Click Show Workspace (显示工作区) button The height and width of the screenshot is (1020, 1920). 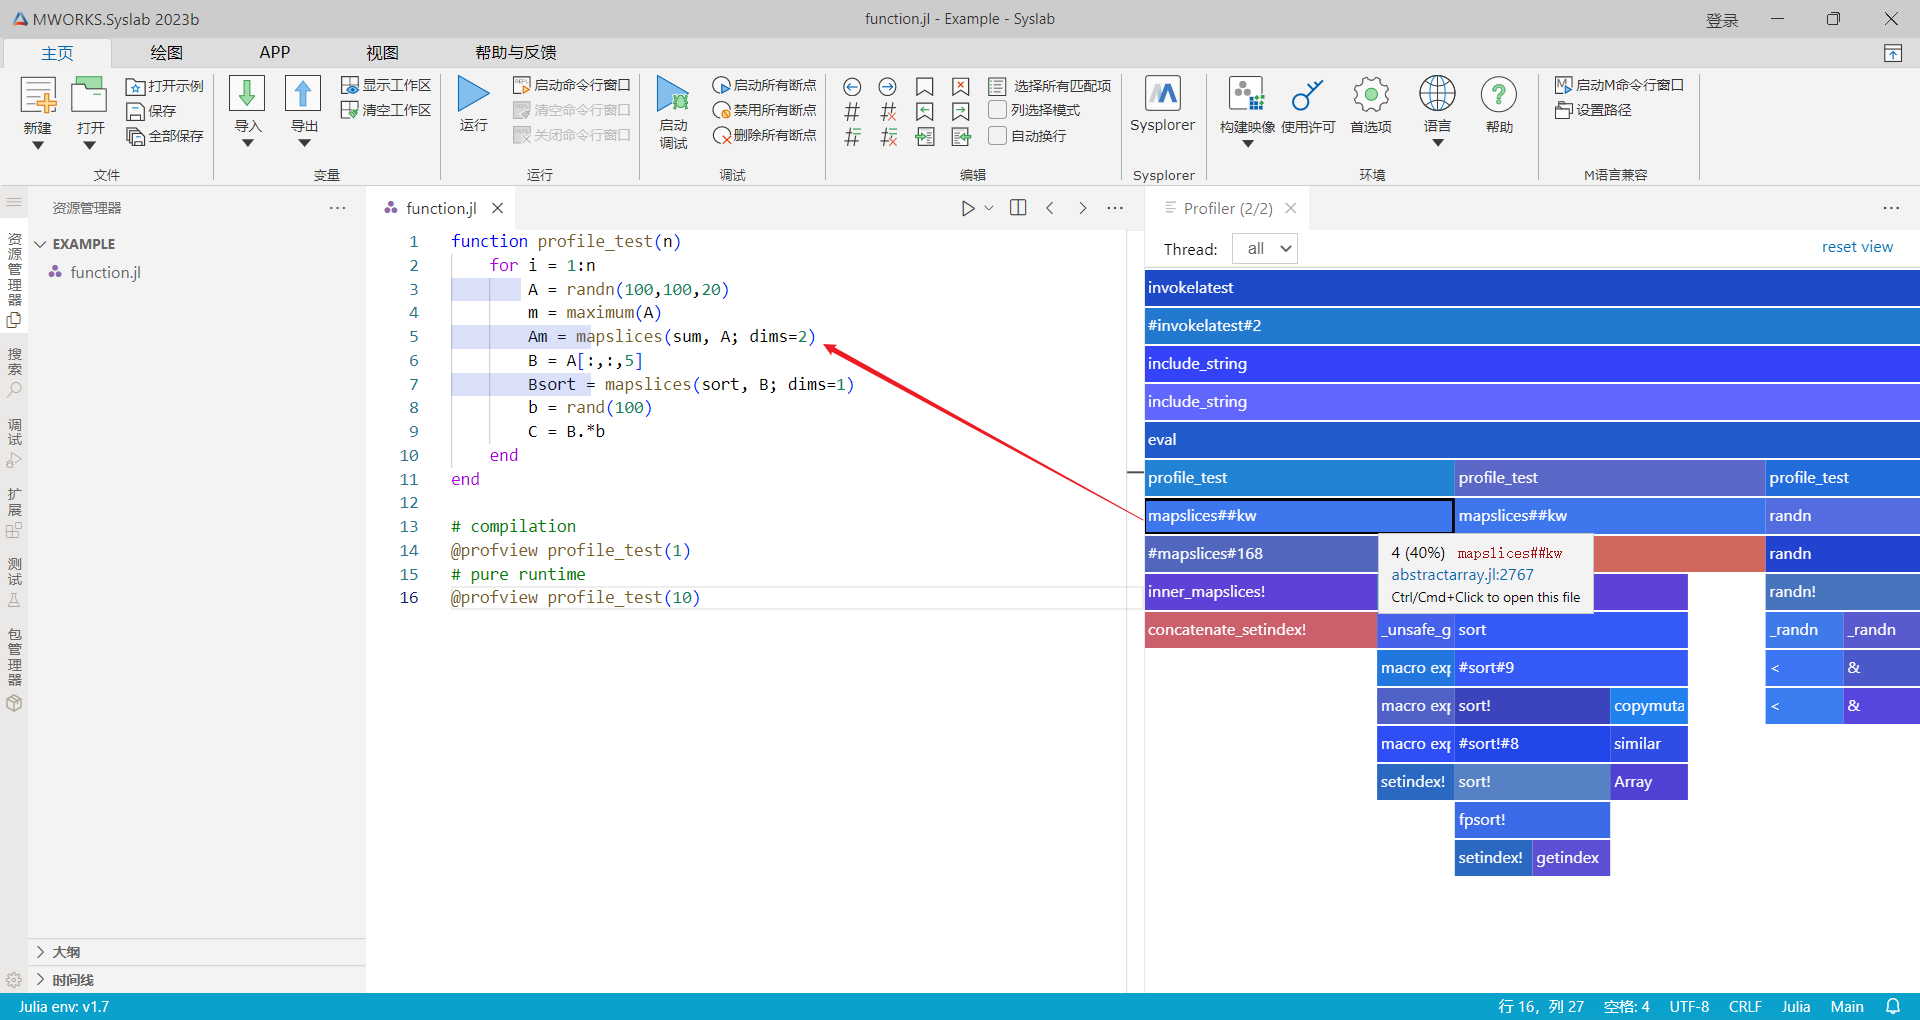[x=386, y=85]
